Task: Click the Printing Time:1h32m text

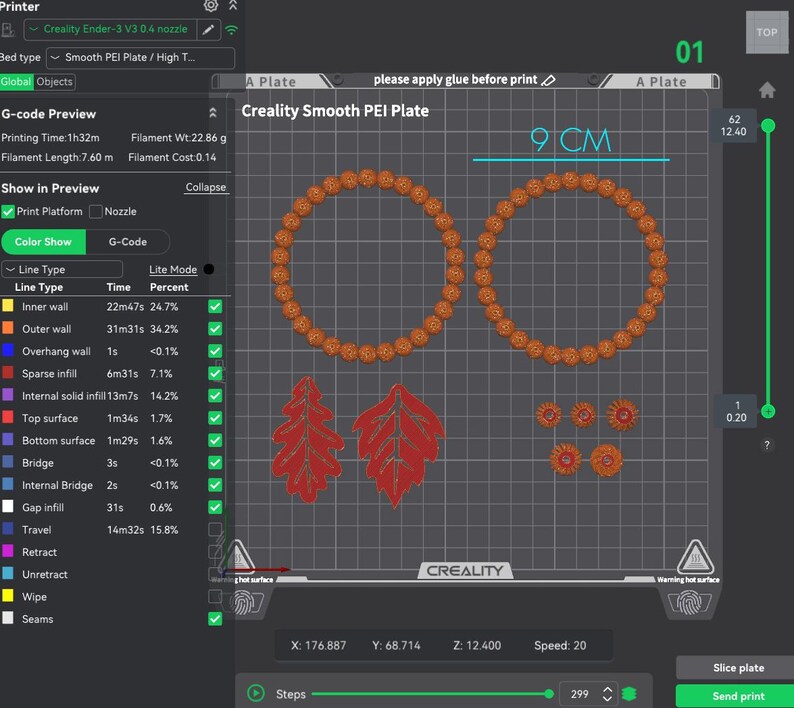Action: pos(50,138)
